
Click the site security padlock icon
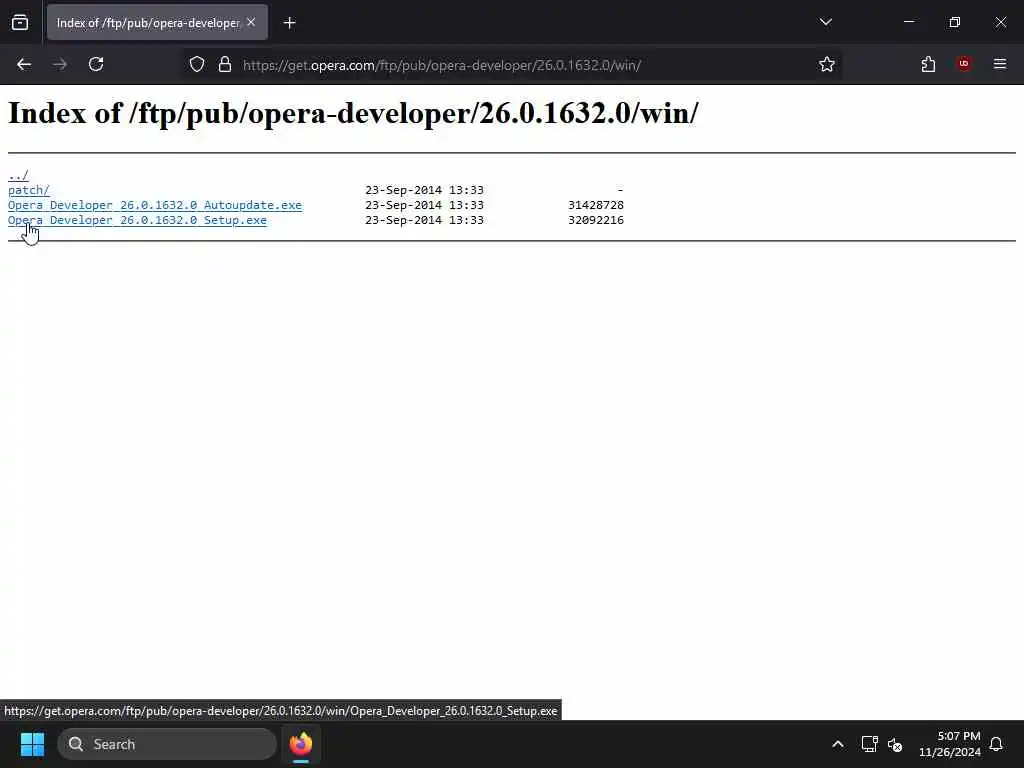225,64
